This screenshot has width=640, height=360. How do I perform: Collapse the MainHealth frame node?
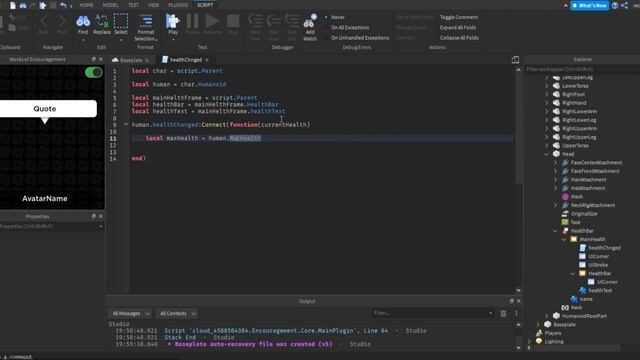[x=564, y=240]
